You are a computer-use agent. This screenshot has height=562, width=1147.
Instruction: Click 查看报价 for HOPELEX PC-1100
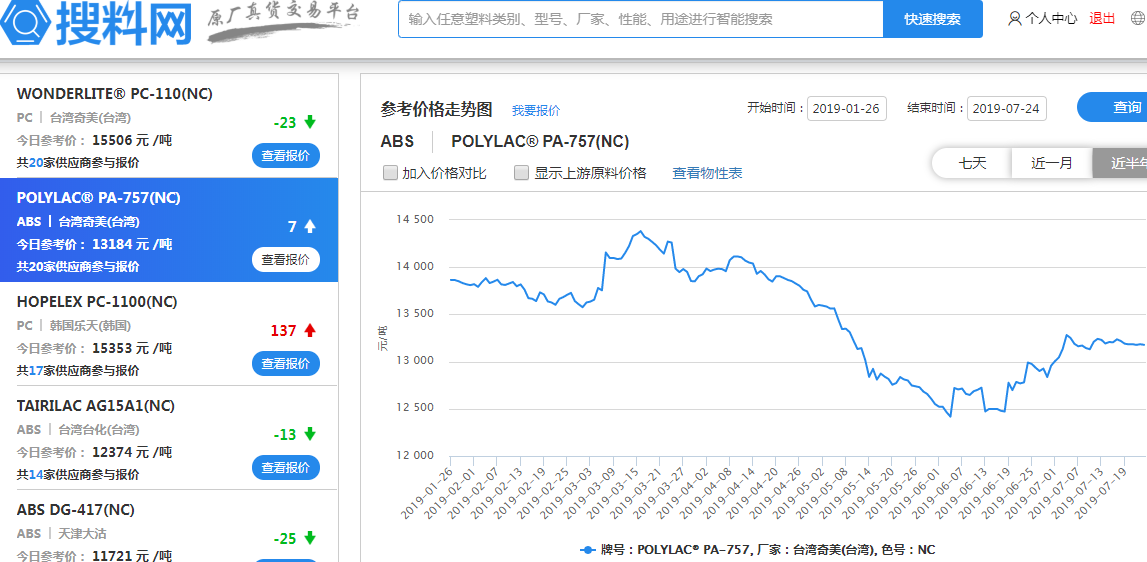(286, 364)
